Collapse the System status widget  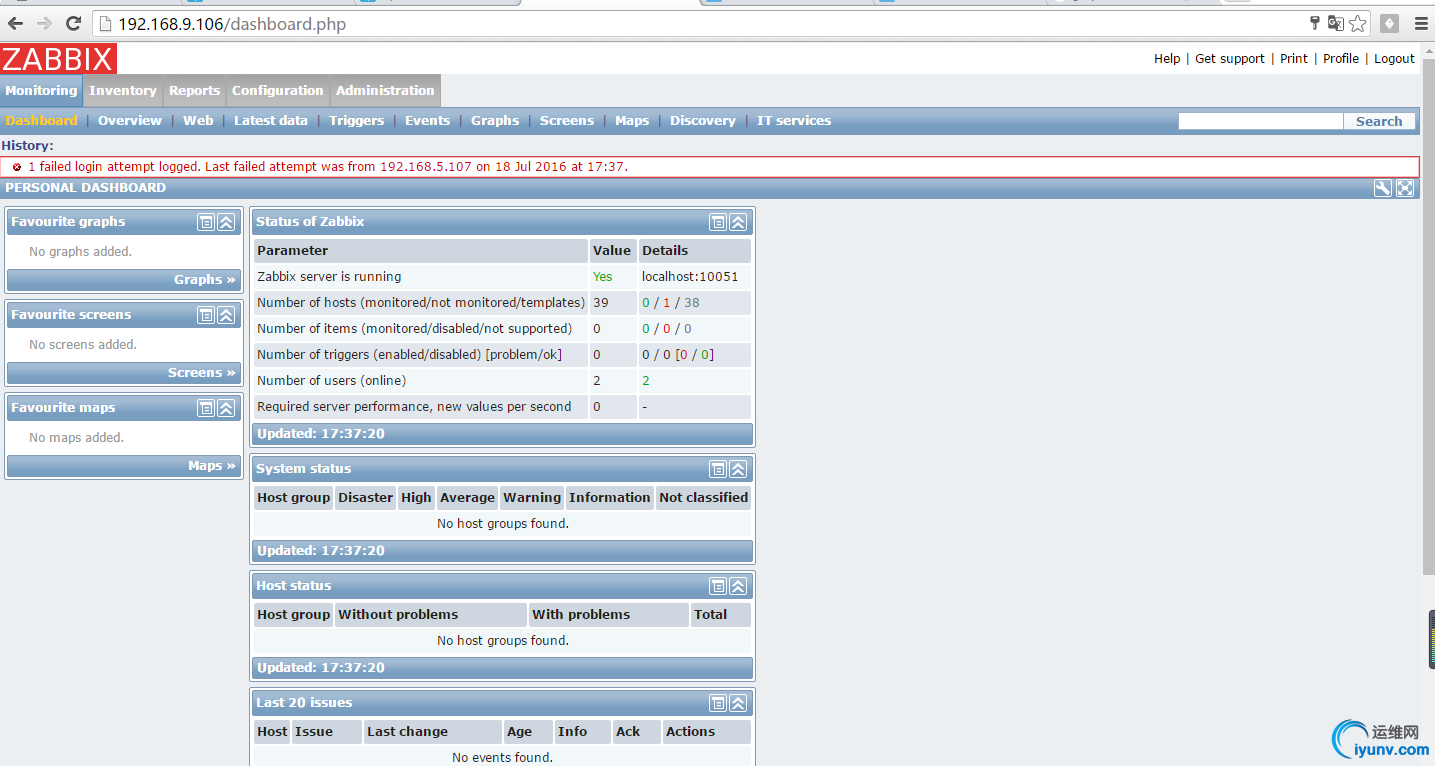point(738,469)
